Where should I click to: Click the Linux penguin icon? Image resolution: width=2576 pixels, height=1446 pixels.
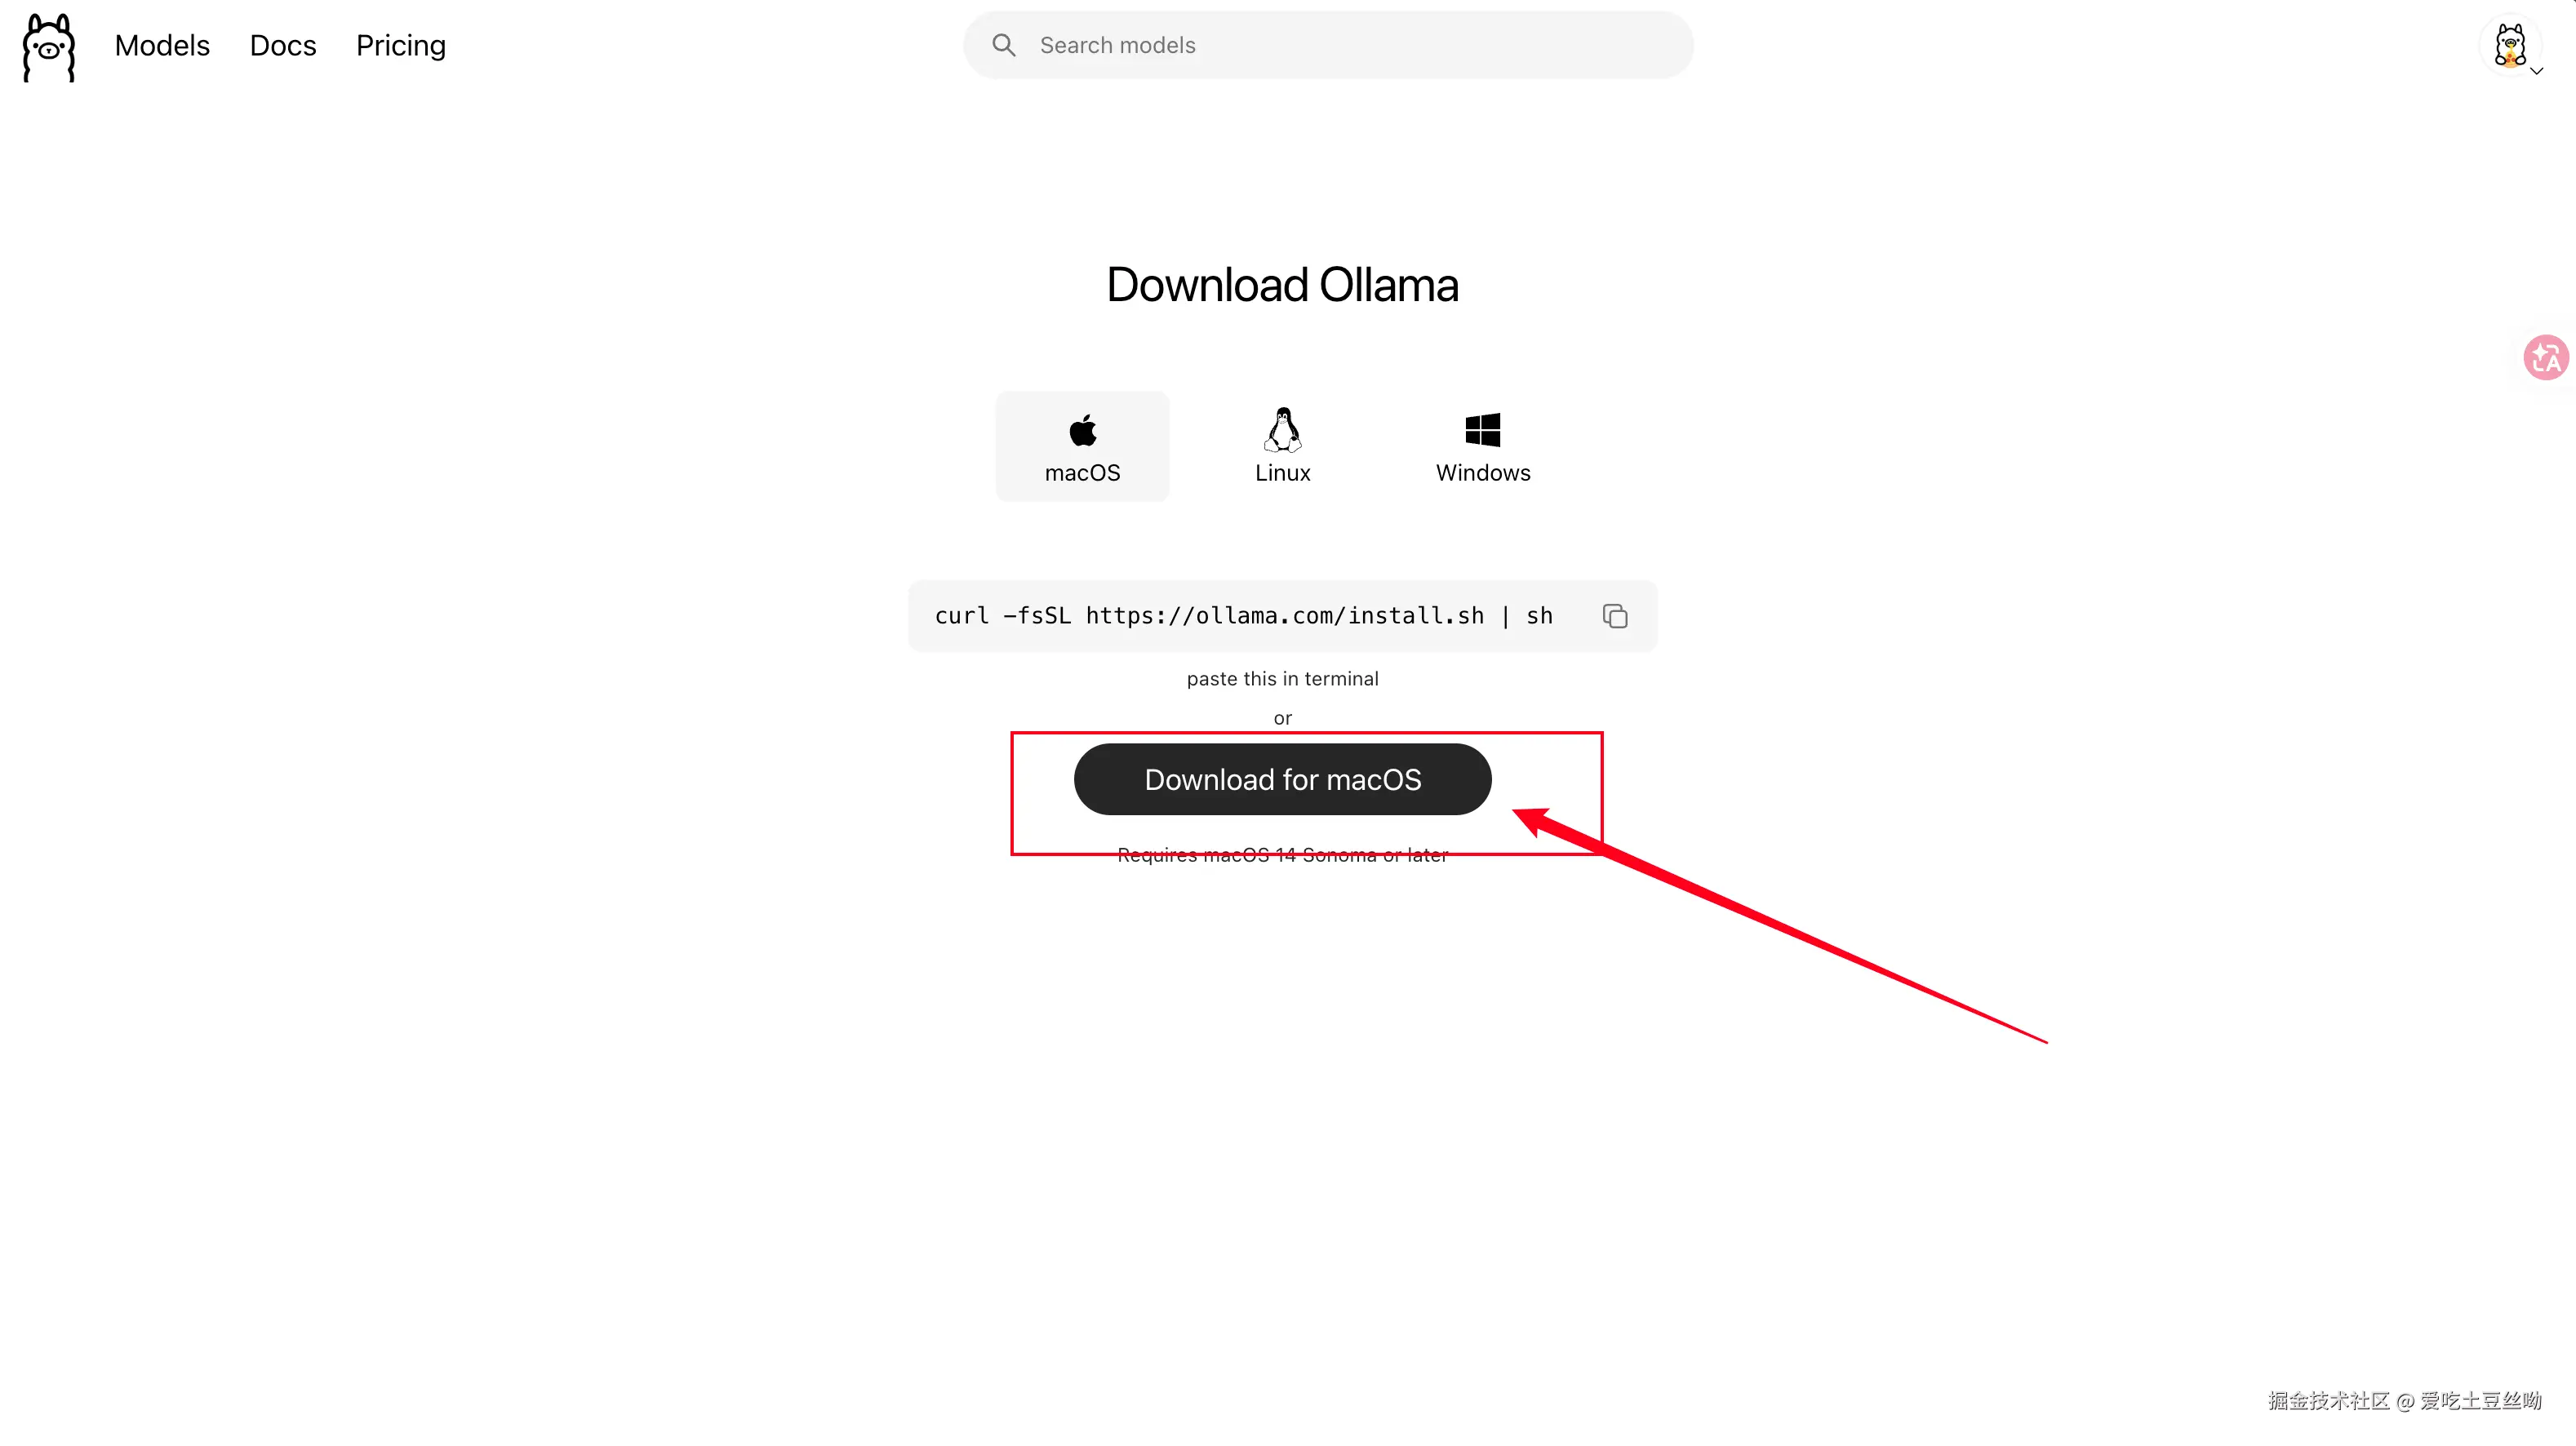click(x=1282, y=430)
